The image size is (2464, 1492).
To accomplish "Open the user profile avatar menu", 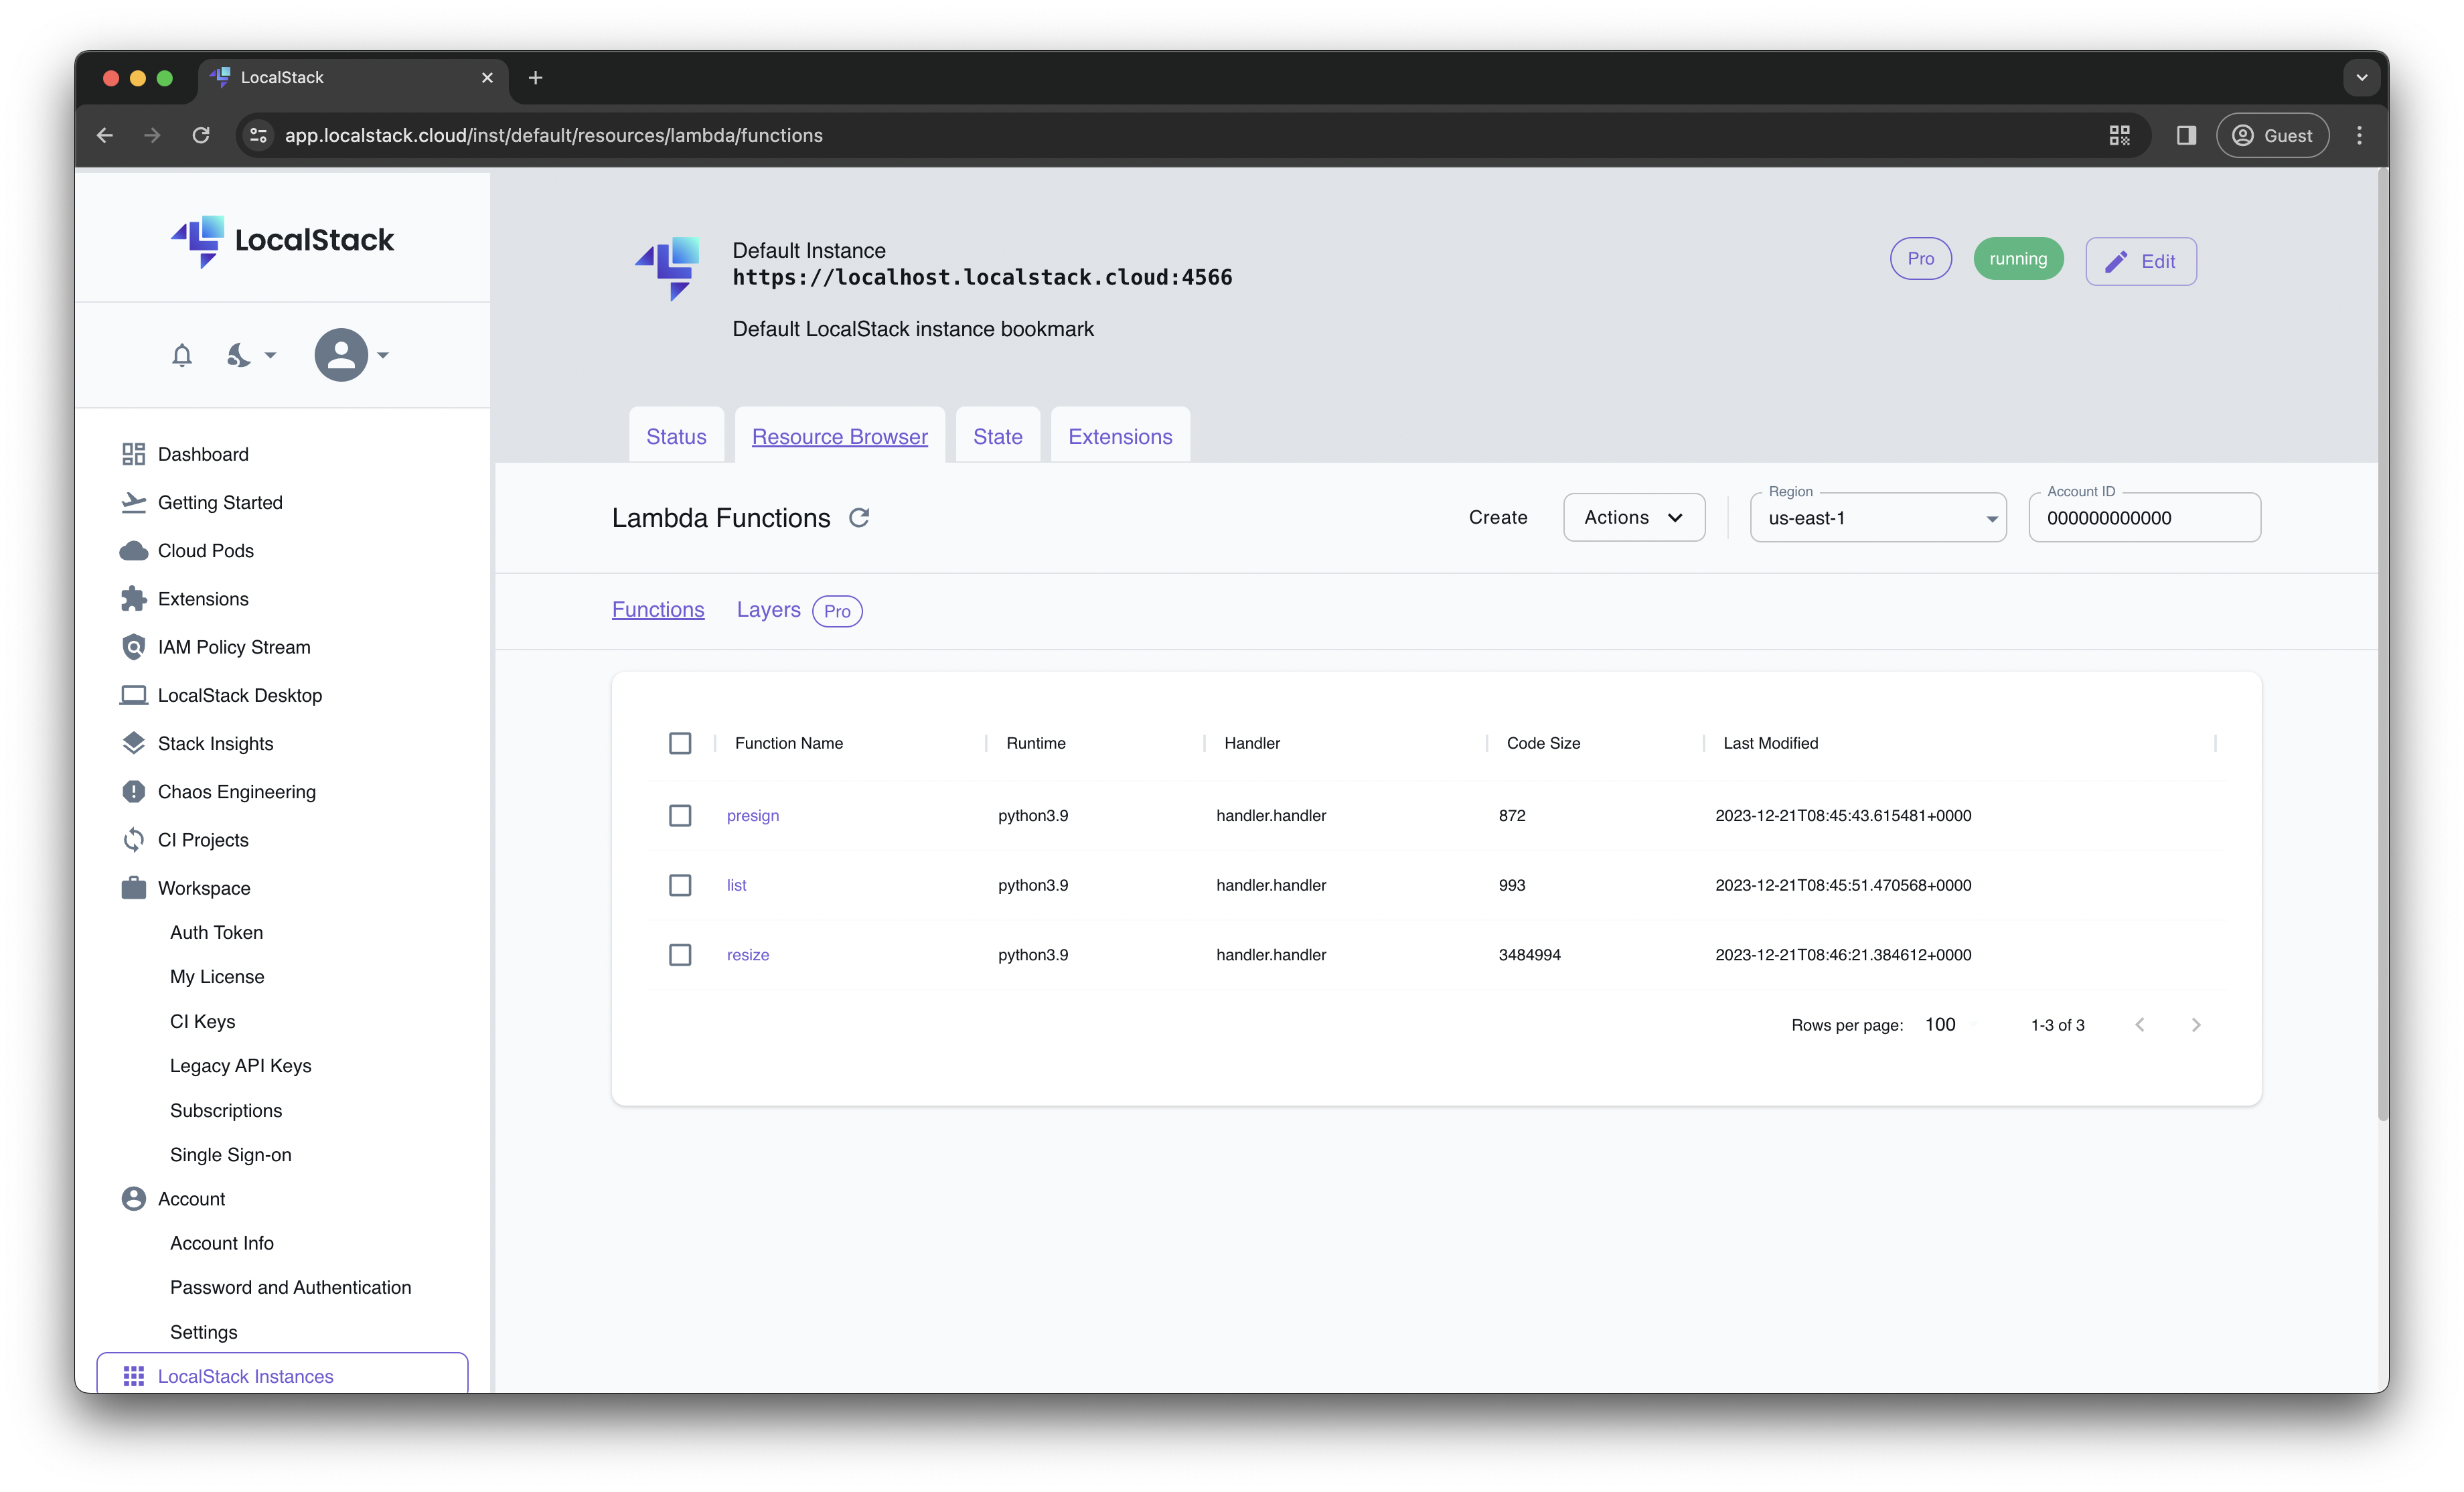I will pyautogui.click(x=340, y=355).
